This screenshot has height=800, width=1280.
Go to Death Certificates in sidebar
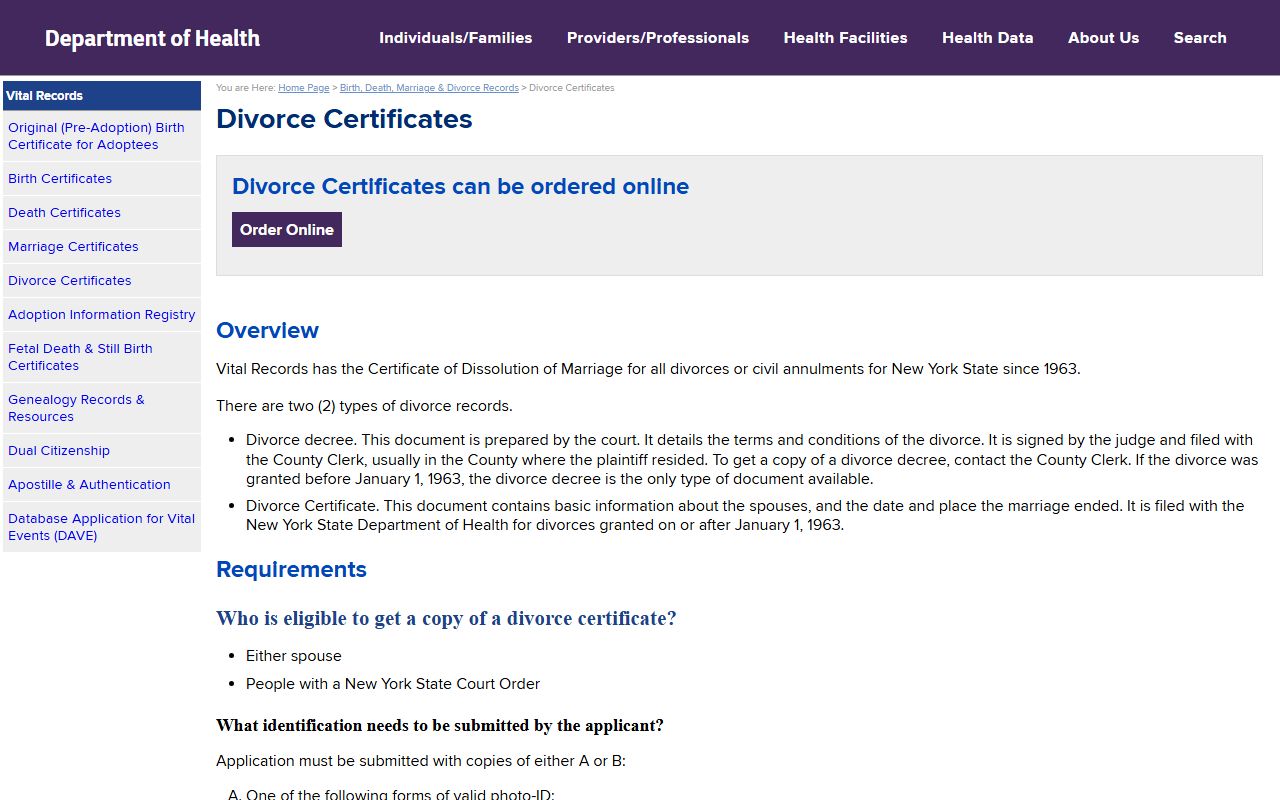click(x=102, y=213)
